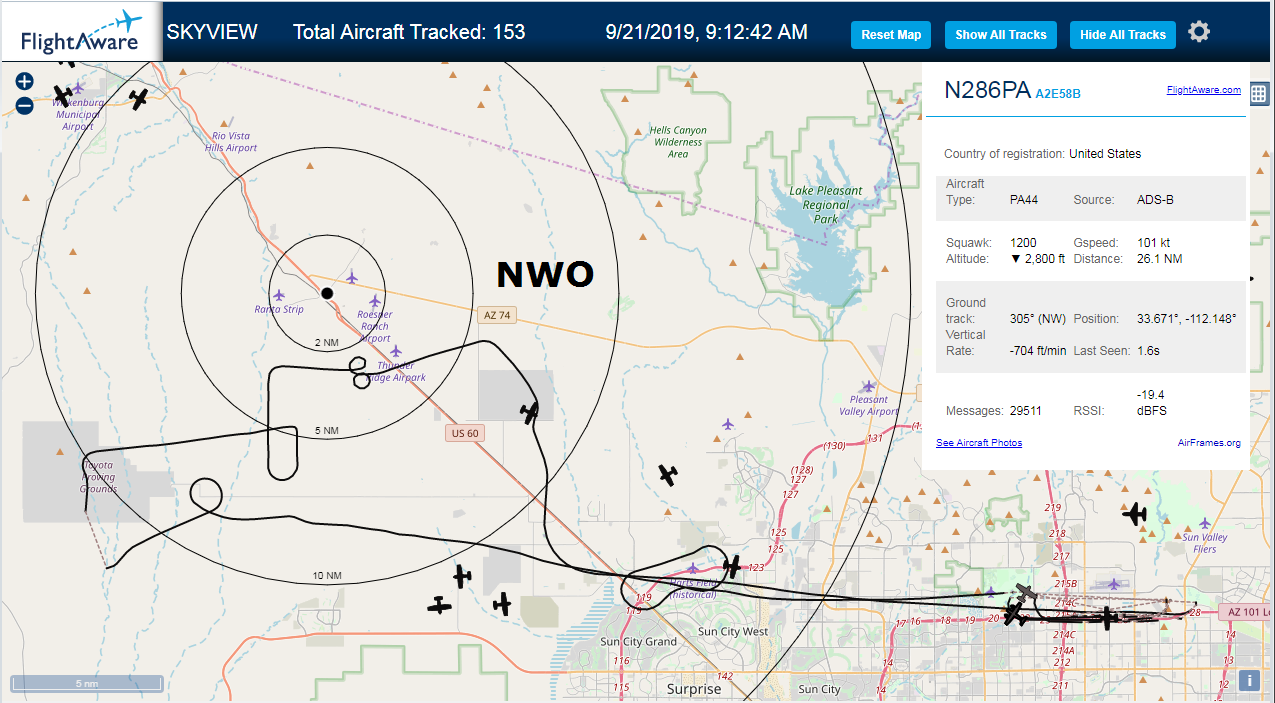Click the Sun City West label
The image size is (1275, 703).
tap(733, 632)
